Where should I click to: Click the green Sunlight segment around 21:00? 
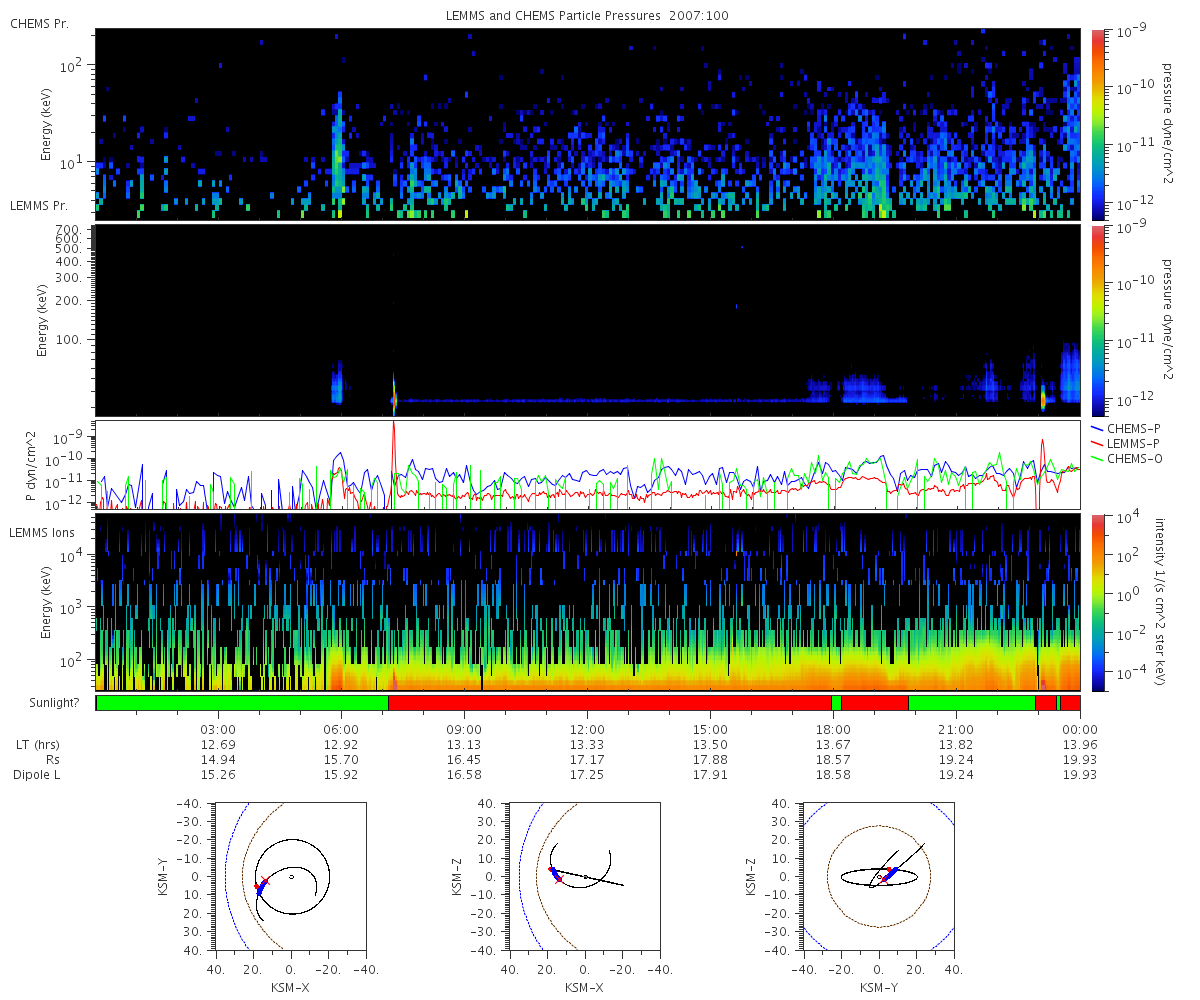[x=971, y=703]
